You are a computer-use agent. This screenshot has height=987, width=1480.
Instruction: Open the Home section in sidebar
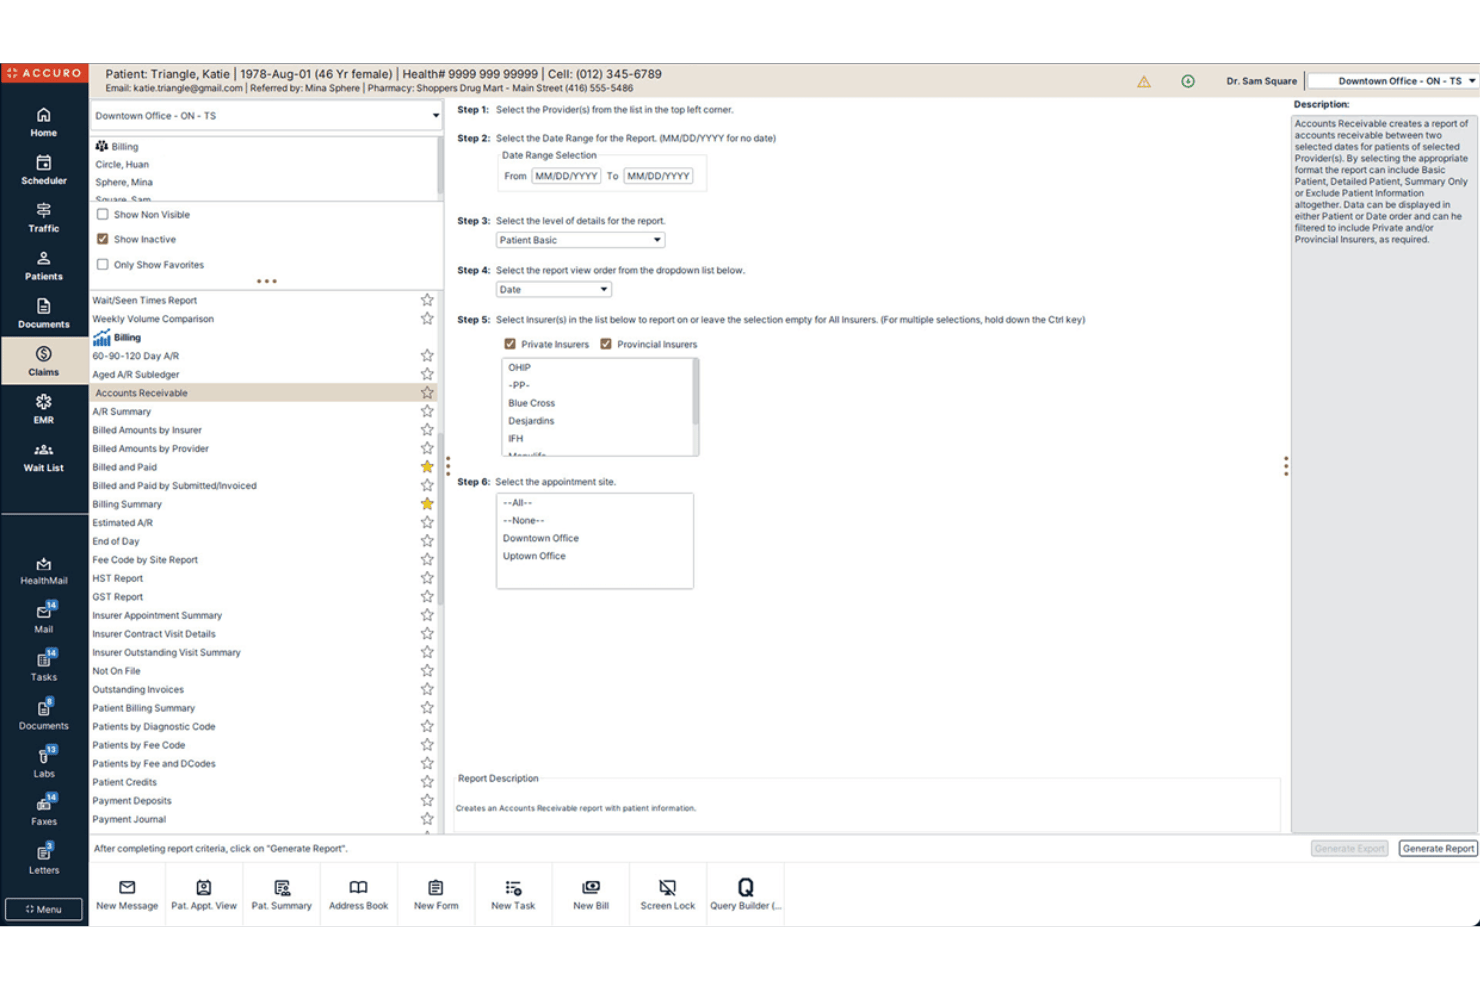43,122
